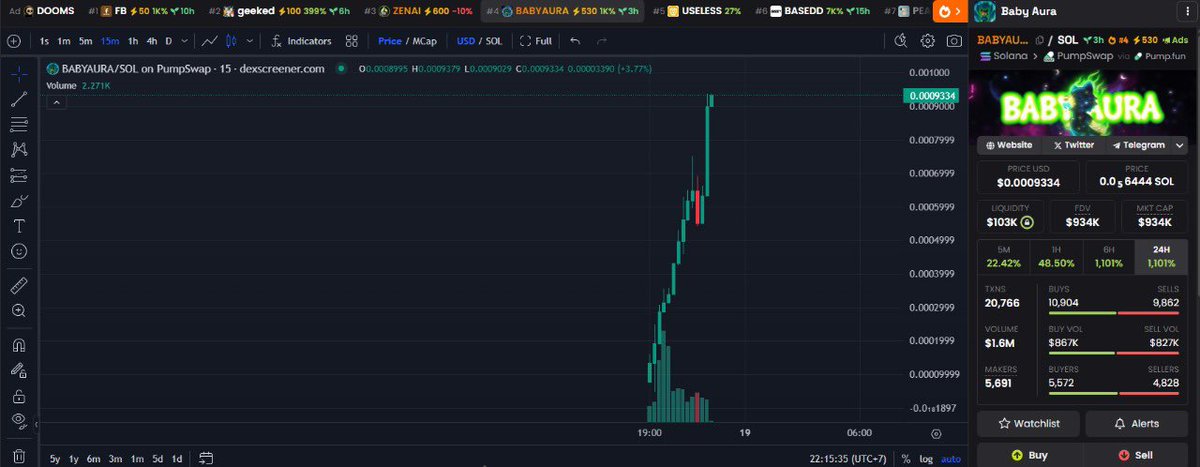Set chart denomination to USD
This screenshot has height=467, width=1200.
click(x=466, y=41)
